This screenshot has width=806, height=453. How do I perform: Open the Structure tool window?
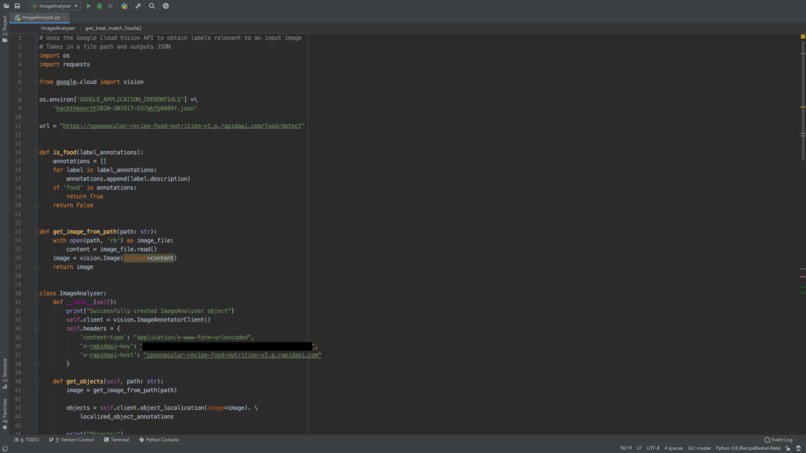pos(5,373)
